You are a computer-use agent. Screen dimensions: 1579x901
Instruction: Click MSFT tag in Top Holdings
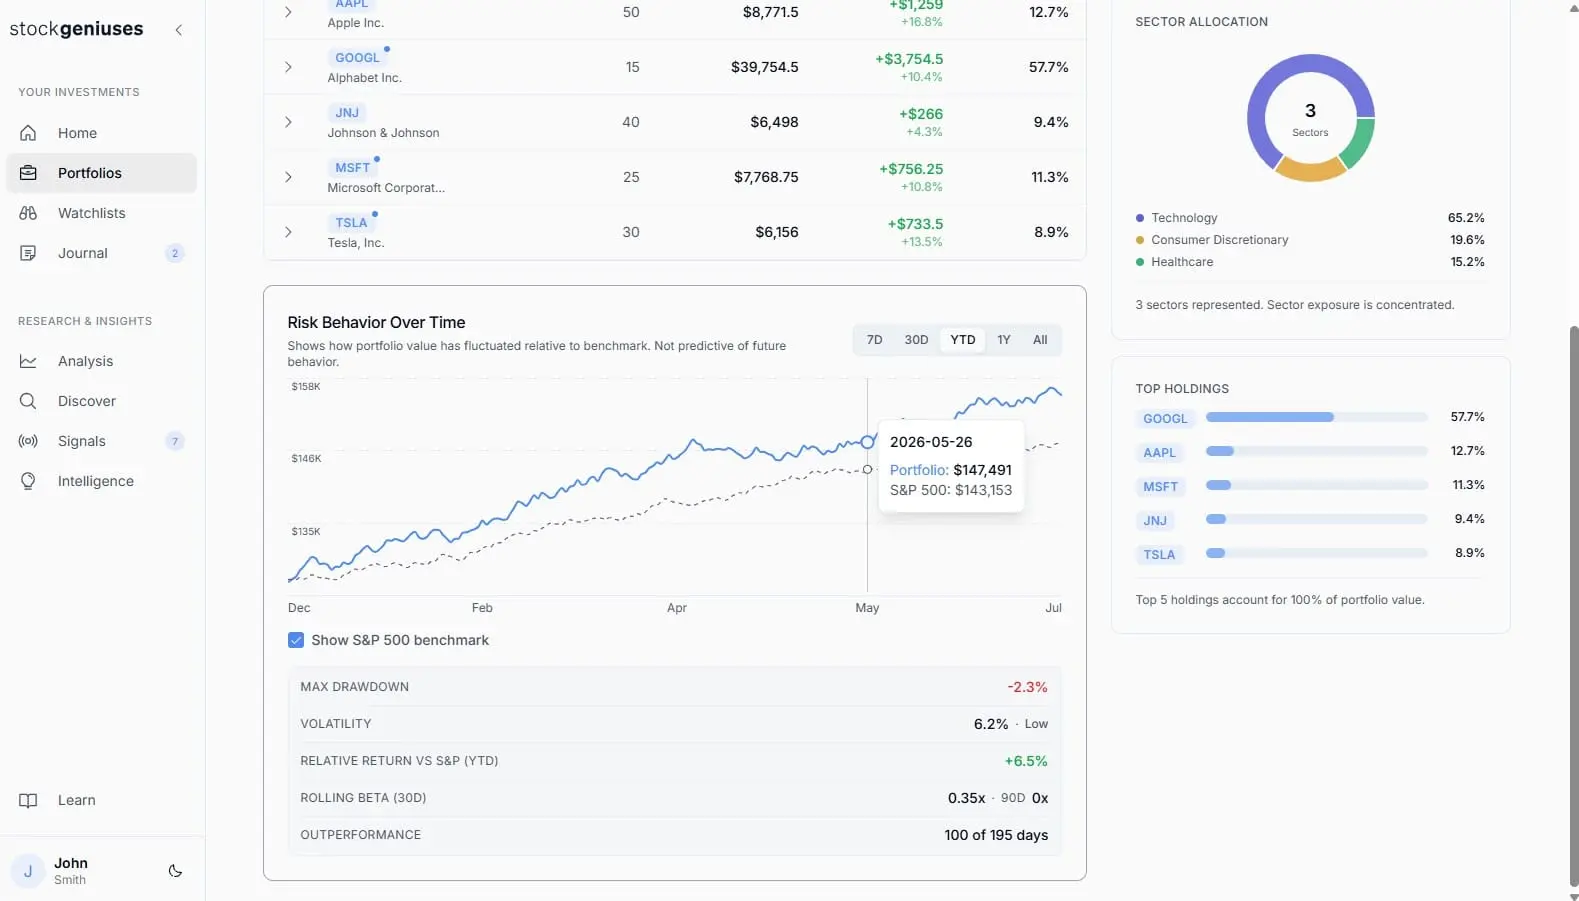click(1160, 487)
